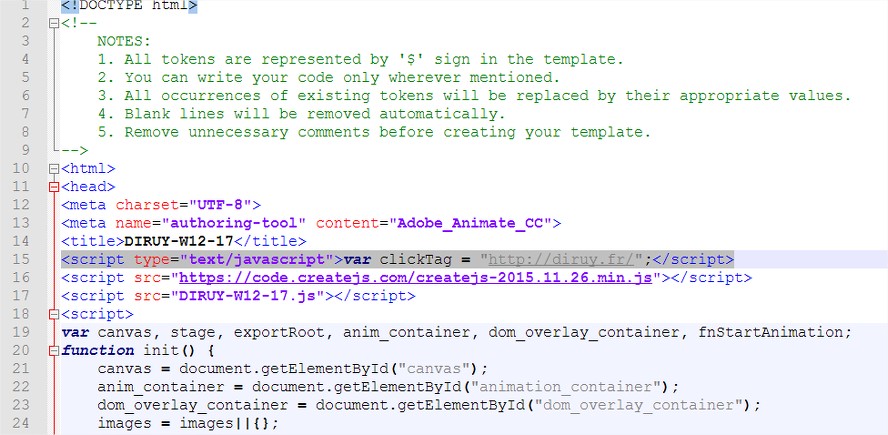Click the NOTES: comment heading

pyautogui.click(x=124, y=41)
